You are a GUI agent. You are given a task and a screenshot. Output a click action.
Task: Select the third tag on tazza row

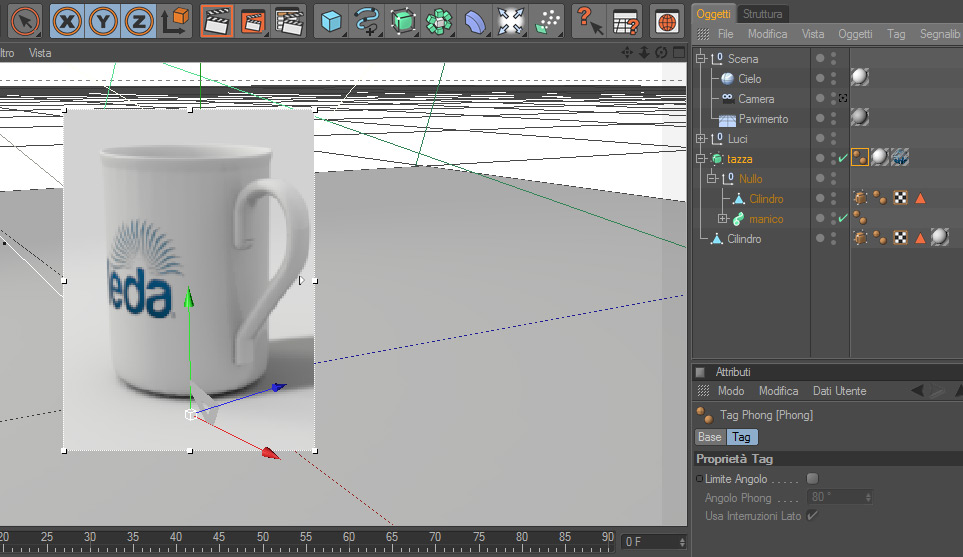coord(900,157)
